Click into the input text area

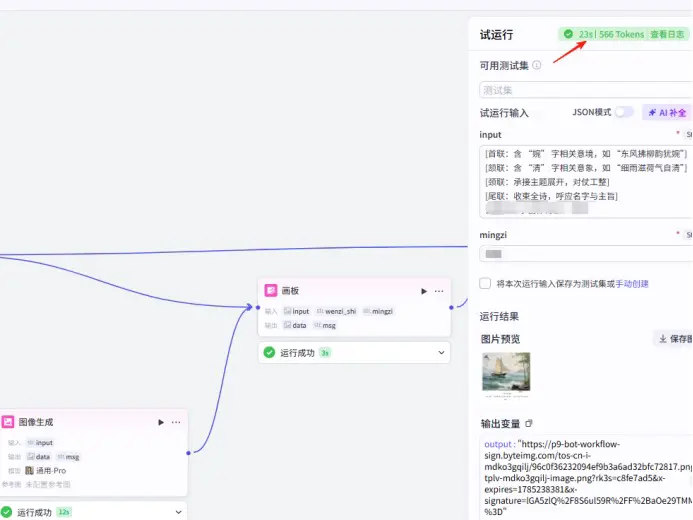pos(586,182)
